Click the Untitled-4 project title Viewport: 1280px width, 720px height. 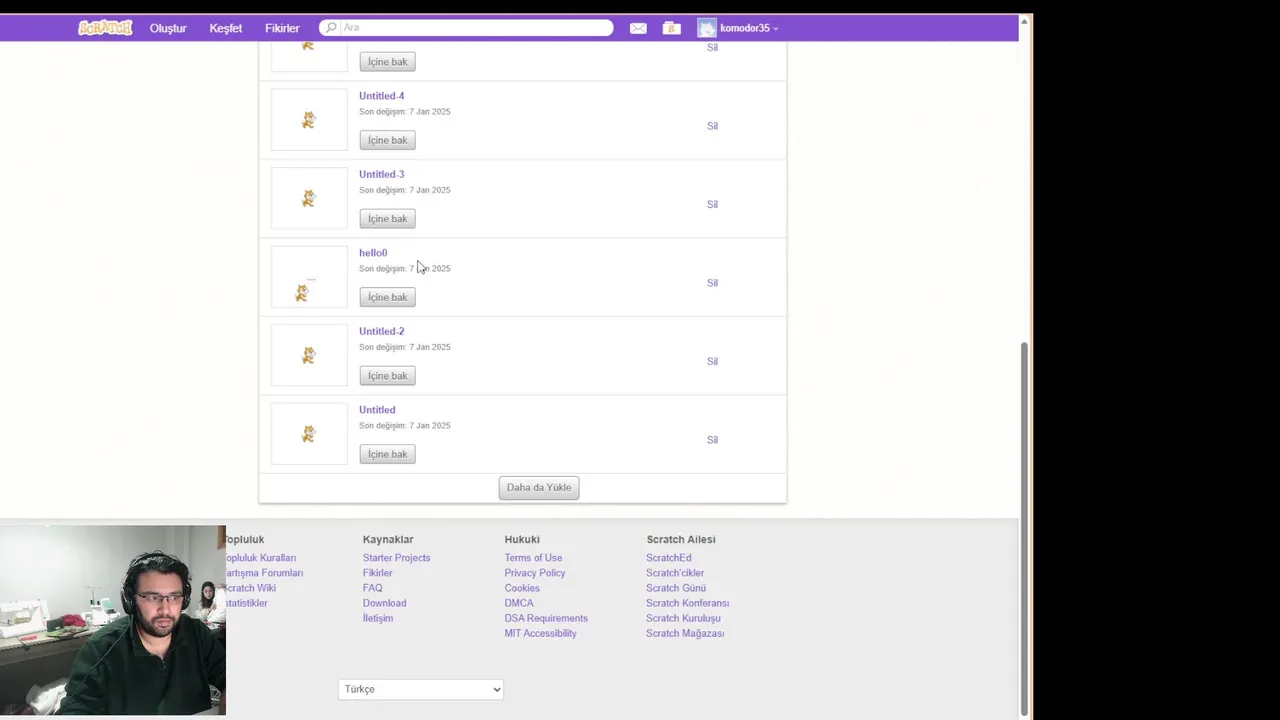click(x=382, y=96)
